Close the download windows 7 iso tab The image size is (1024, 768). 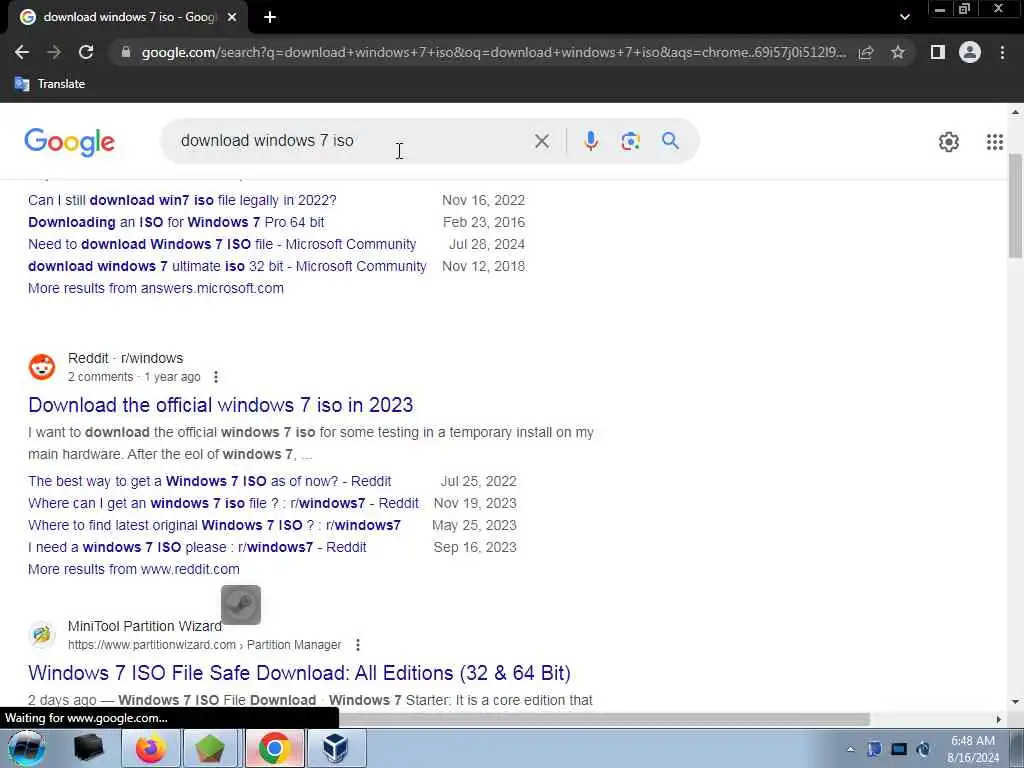pos(232,17)
